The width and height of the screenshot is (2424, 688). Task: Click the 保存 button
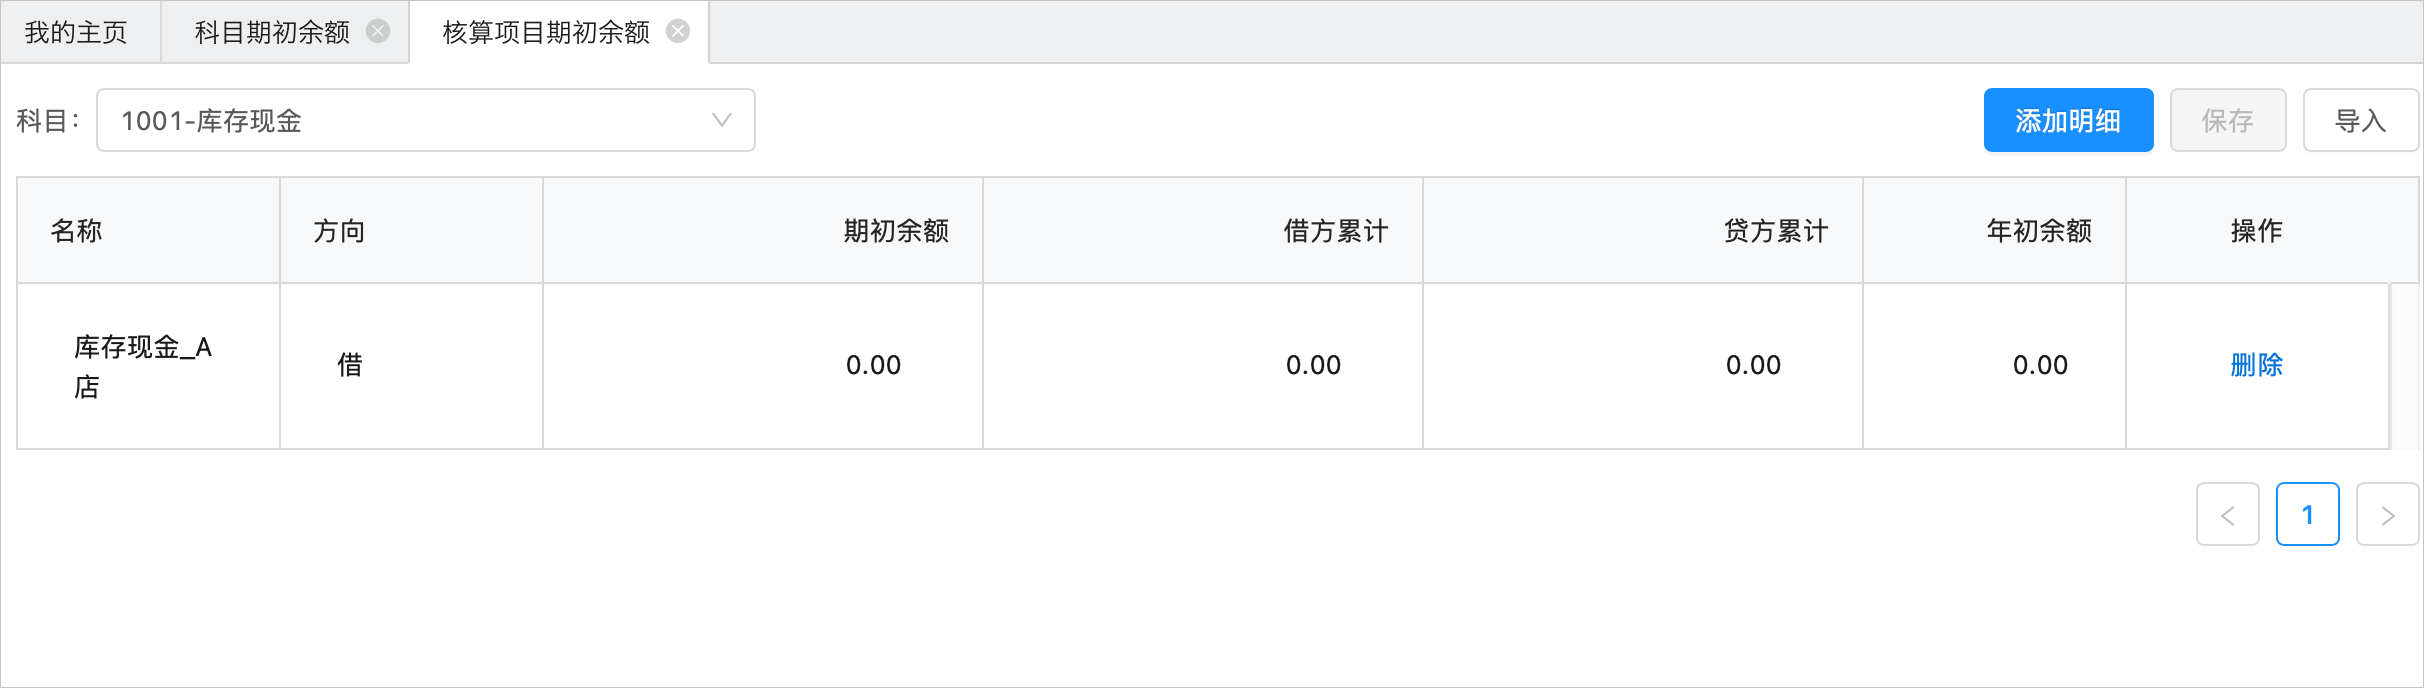[2228, 120]
